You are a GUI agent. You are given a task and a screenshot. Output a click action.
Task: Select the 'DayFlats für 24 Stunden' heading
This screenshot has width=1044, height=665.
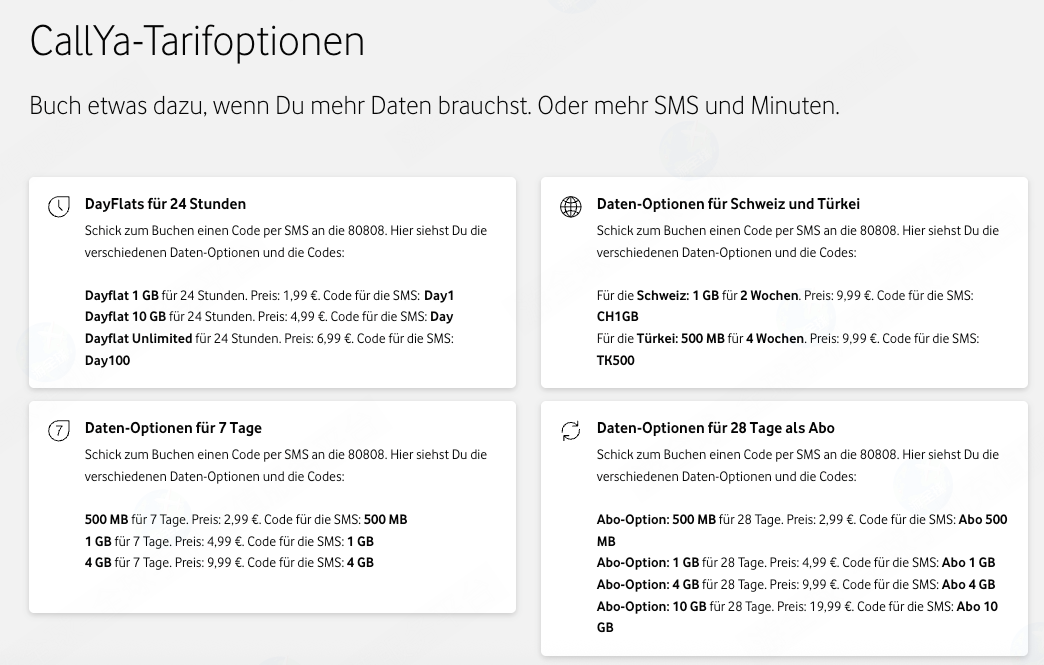pos(165,204)
